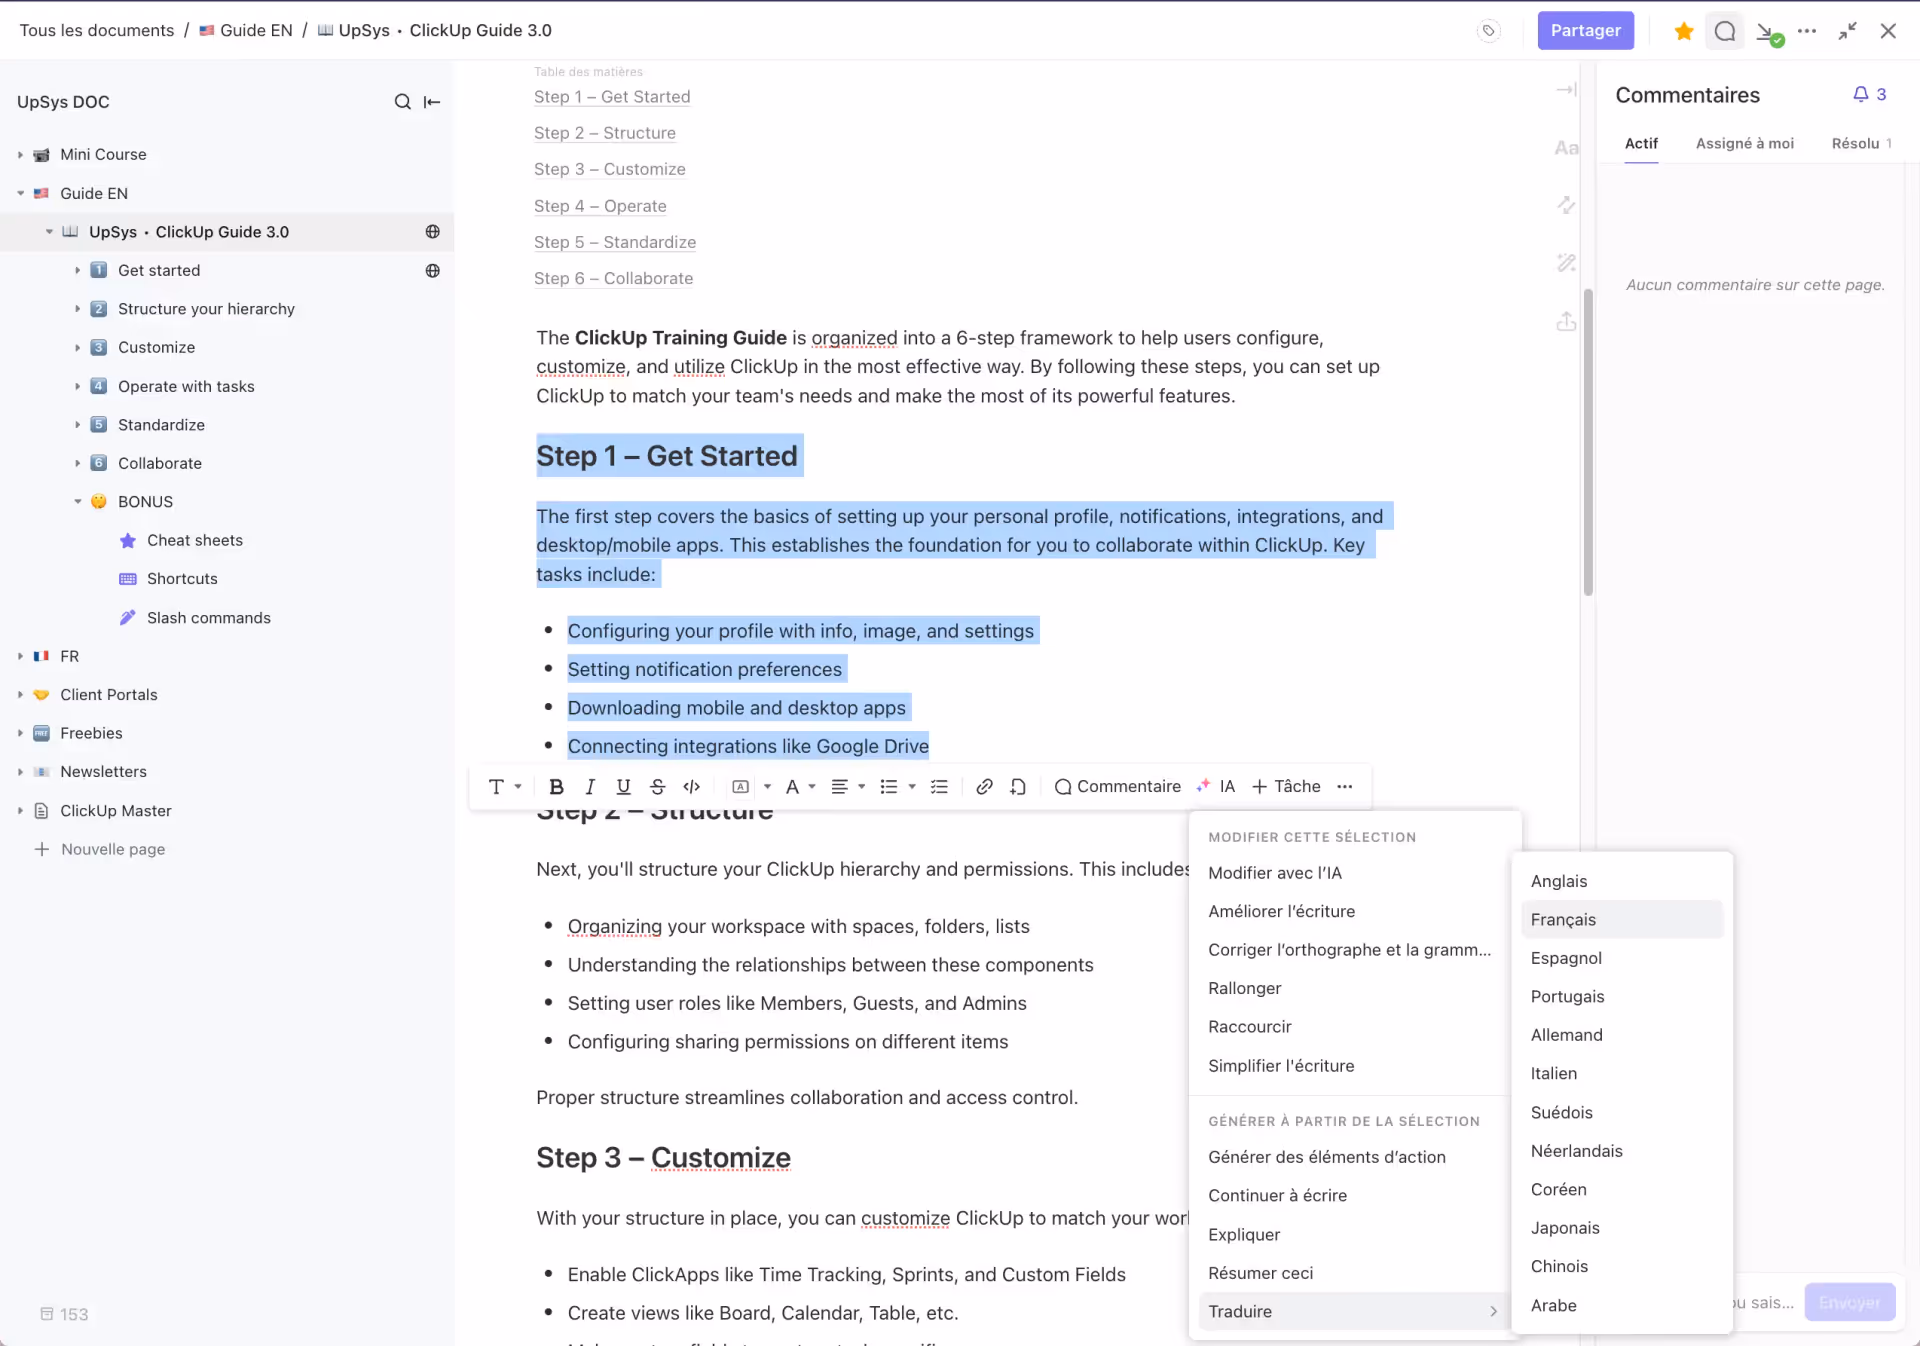Screen dimensions: 1920x1346
Task: Open the text style T dropdown
Action: [504, 787]
